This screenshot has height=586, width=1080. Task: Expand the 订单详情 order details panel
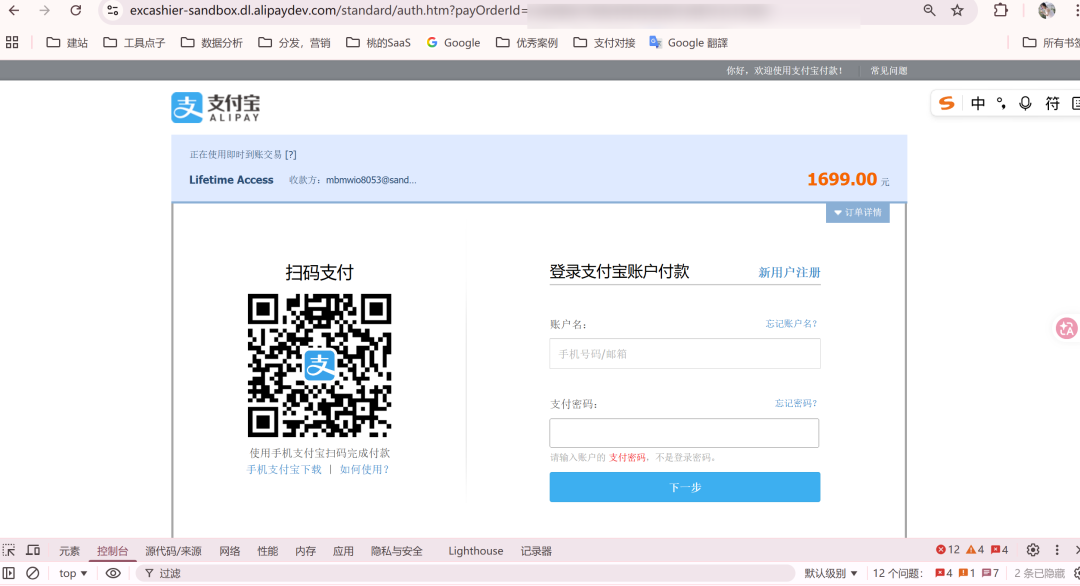pyautogui.click(x=857, y=212)
